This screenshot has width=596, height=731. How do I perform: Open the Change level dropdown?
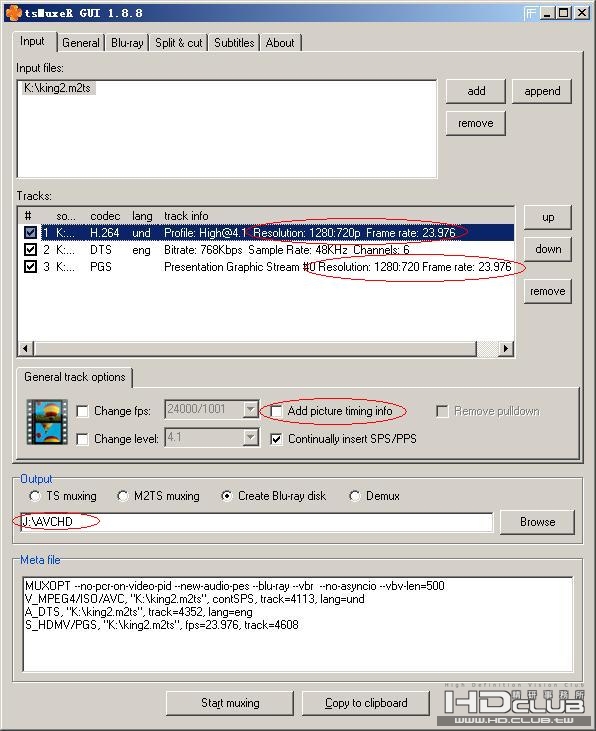point(250,437)
